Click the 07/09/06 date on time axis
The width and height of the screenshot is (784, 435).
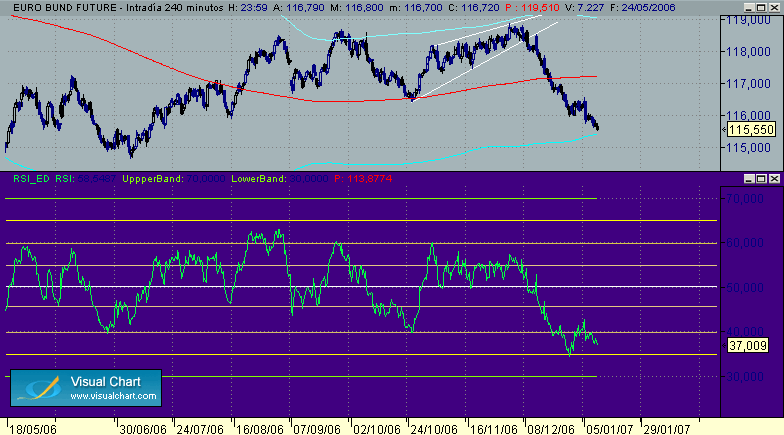(x=317, y=429)
